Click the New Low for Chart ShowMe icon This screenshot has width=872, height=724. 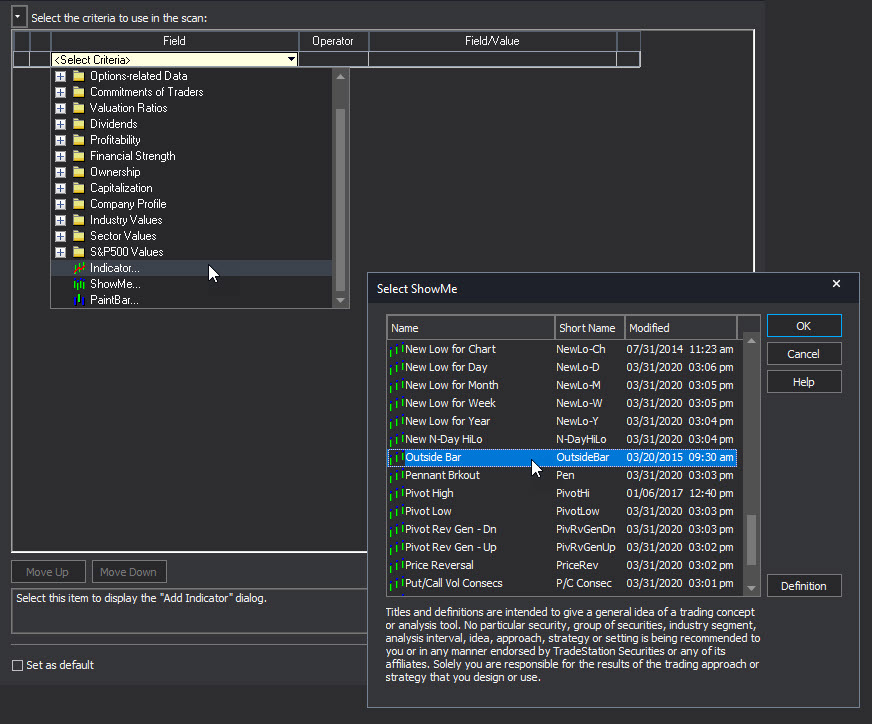[396, 350]
